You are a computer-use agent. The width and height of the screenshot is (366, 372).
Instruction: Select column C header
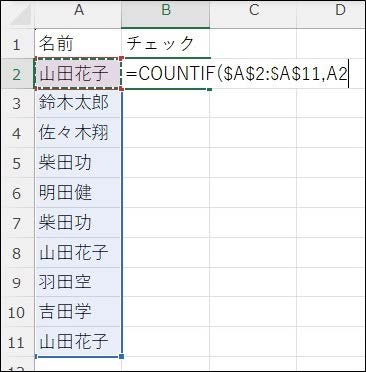(253, 15)
